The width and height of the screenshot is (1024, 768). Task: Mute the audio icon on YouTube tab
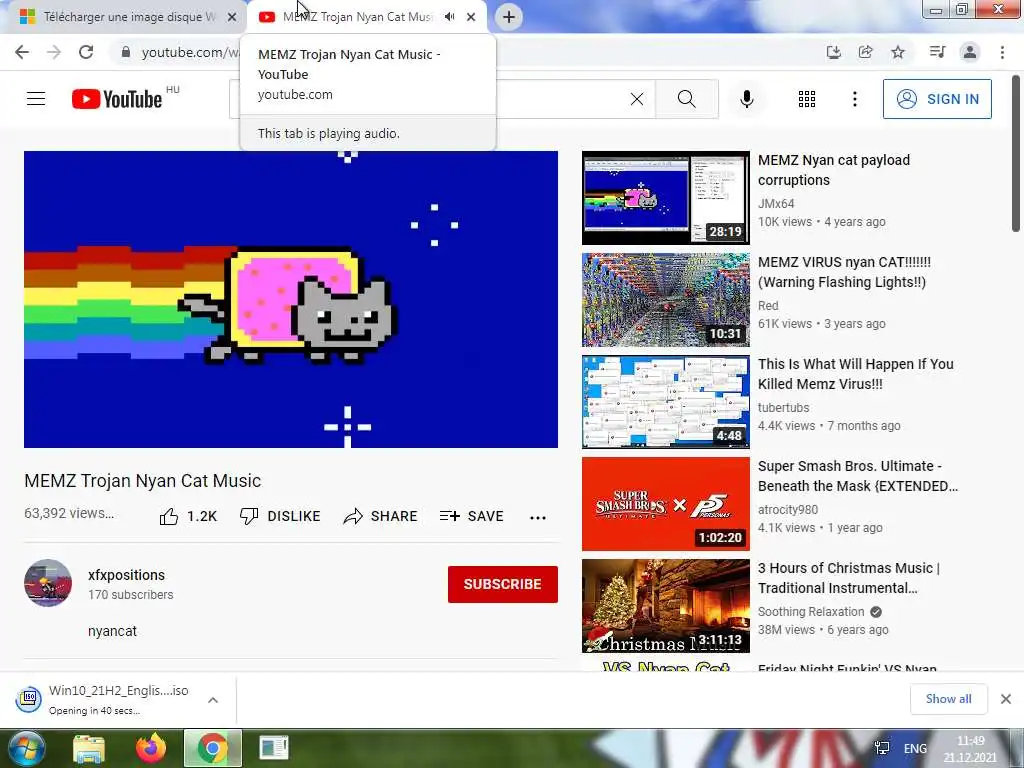coord(449,17)
